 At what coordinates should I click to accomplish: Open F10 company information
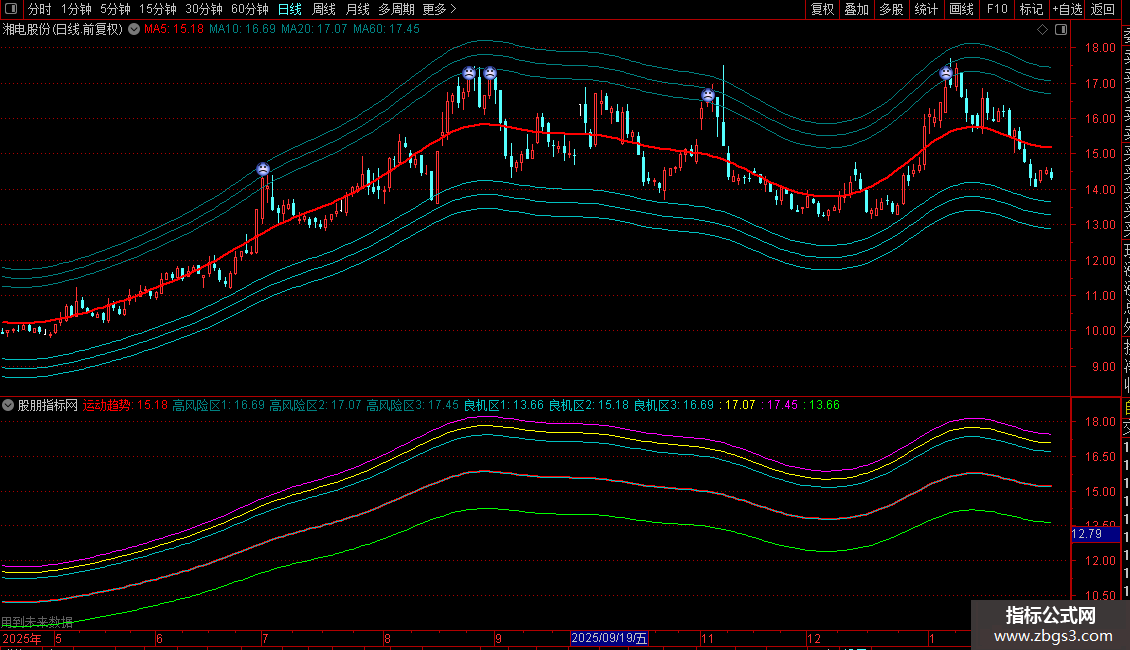pos(997,9)
